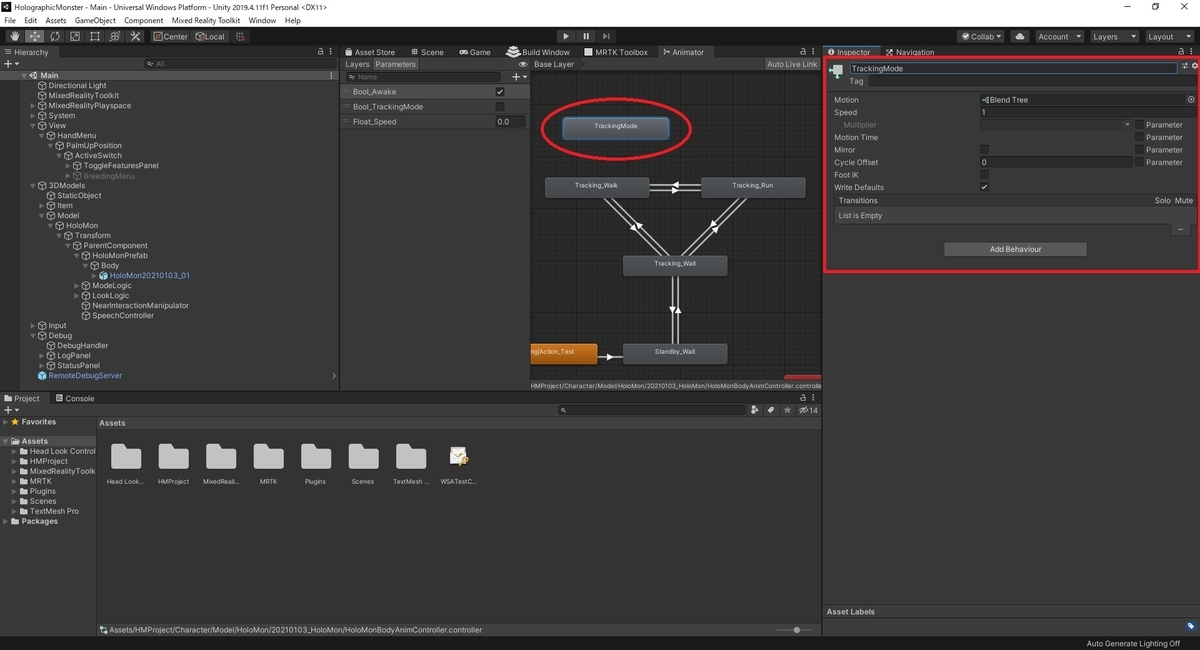This screenshot has width=1200, height=650.
Task: Toggle Foot IK checkbox
Action: click(984, 175)
